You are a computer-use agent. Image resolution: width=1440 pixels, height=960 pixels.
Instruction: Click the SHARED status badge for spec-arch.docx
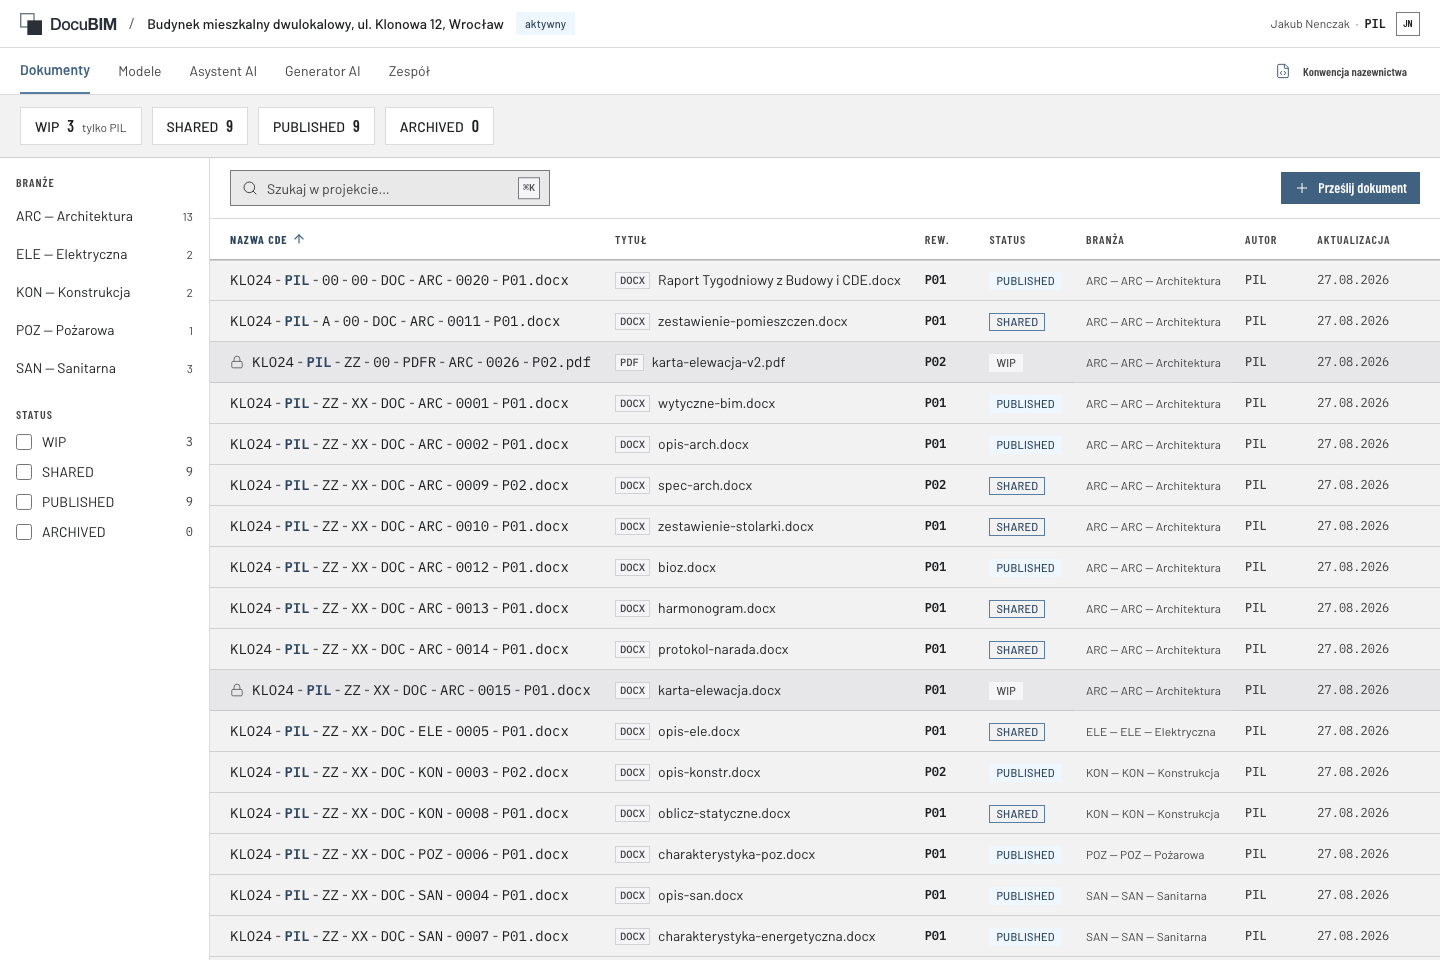[x=1017, y=485]
